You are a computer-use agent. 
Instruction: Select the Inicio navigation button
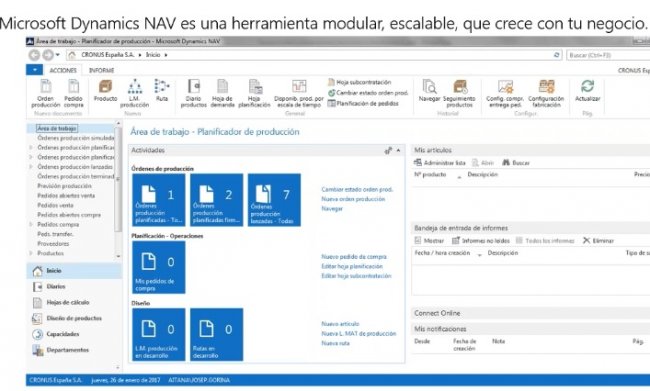(x=74, y=271)
